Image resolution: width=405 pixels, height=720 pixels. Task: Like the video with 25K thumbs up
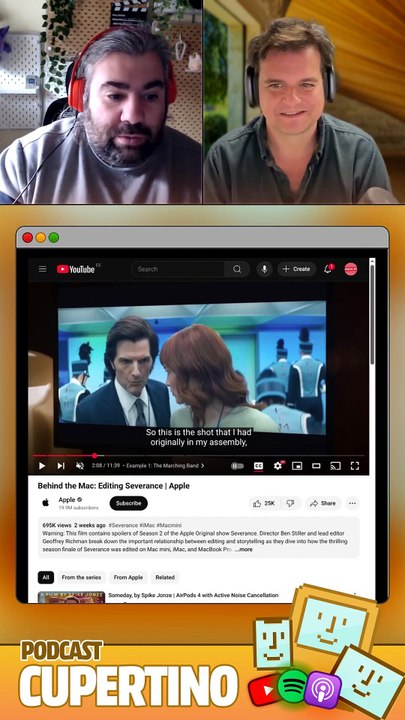(x=265, y=503)
